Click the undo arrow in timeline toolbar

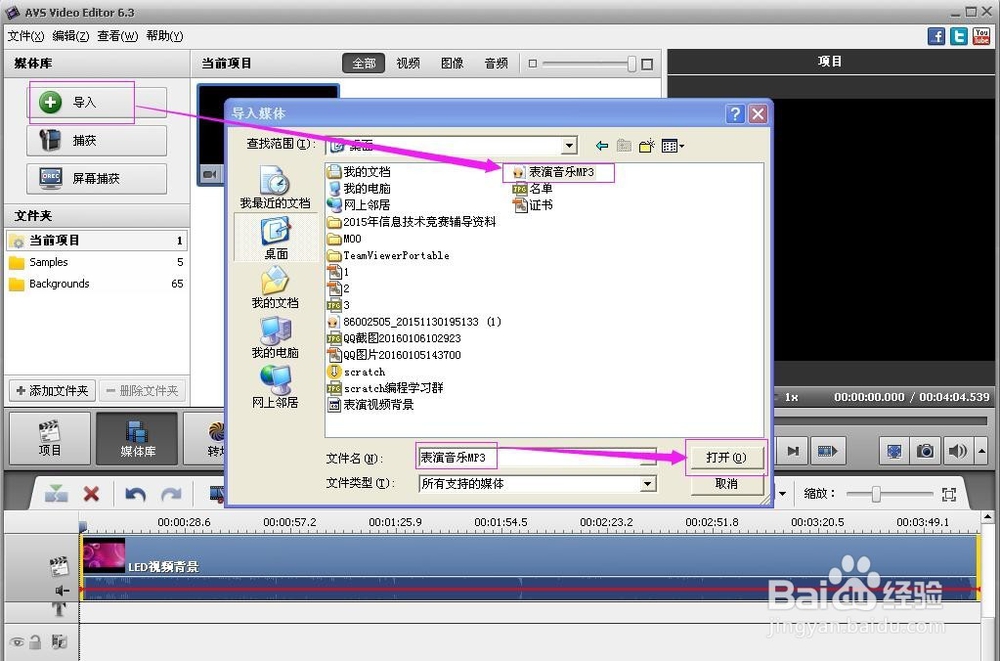(135, 494)
